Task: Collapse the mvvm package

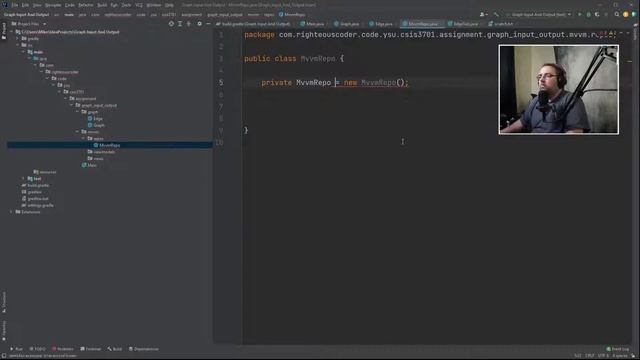Action: 78,132
